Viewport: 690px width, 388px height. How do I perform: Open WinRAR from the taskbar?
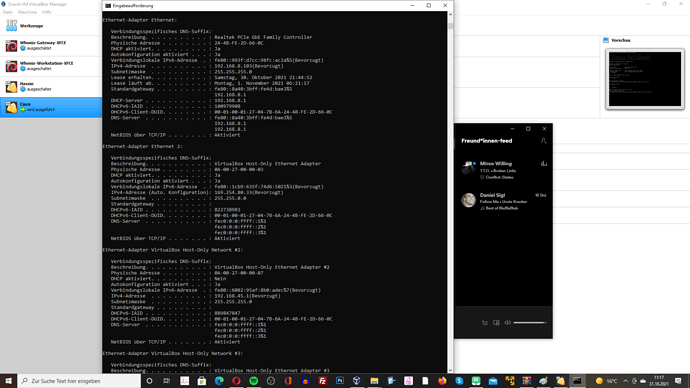point(527,381)
